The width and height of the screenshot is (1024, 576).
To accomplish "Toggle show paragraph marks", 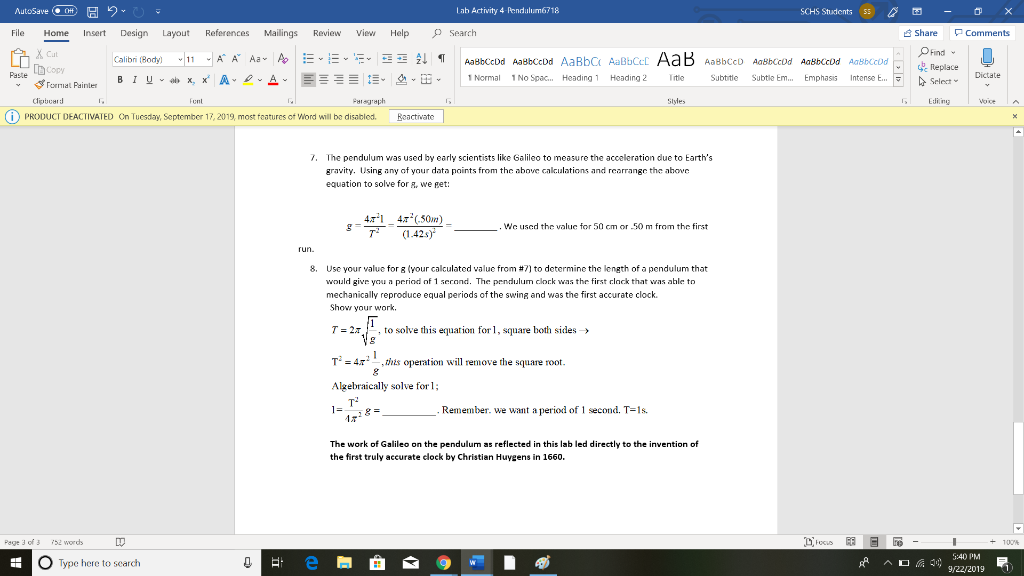I will click(442, 57).
